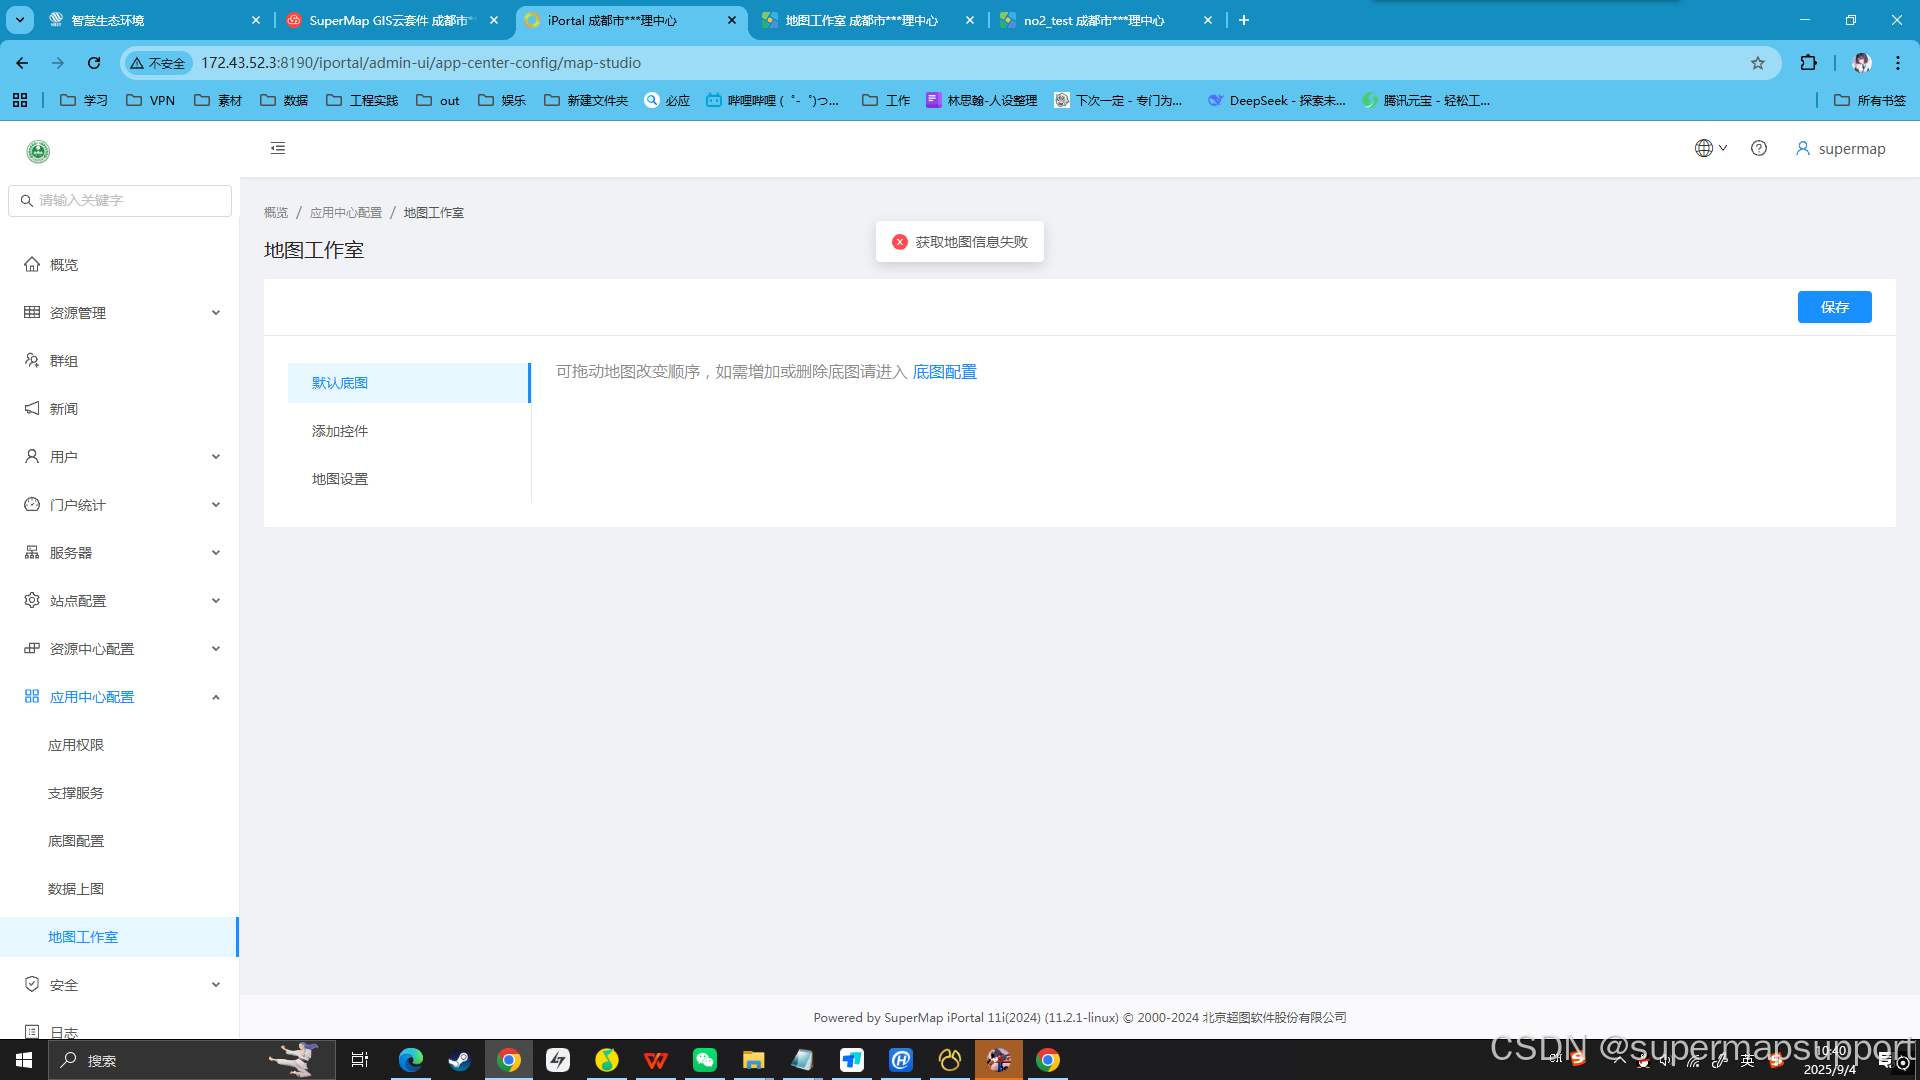Collapse the 应用中心配置 section
The width and height of the screenshot is (1920, 1080).
tap(215, 696)
